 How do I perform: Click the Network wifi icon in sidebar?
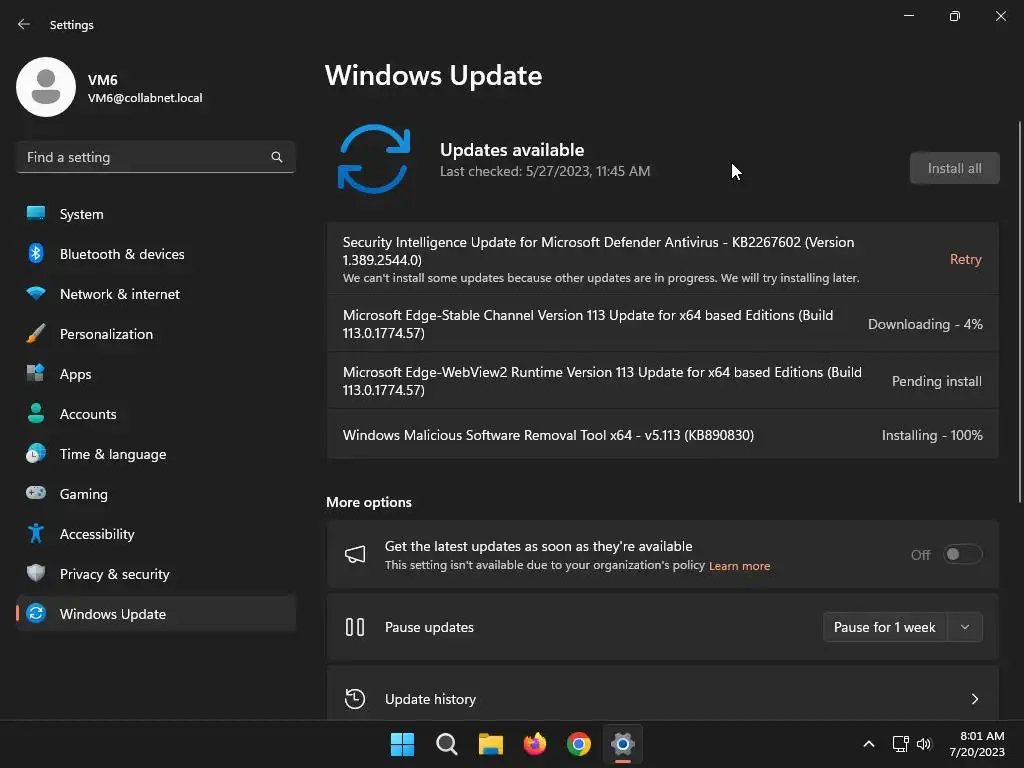(x=36, y=293)
